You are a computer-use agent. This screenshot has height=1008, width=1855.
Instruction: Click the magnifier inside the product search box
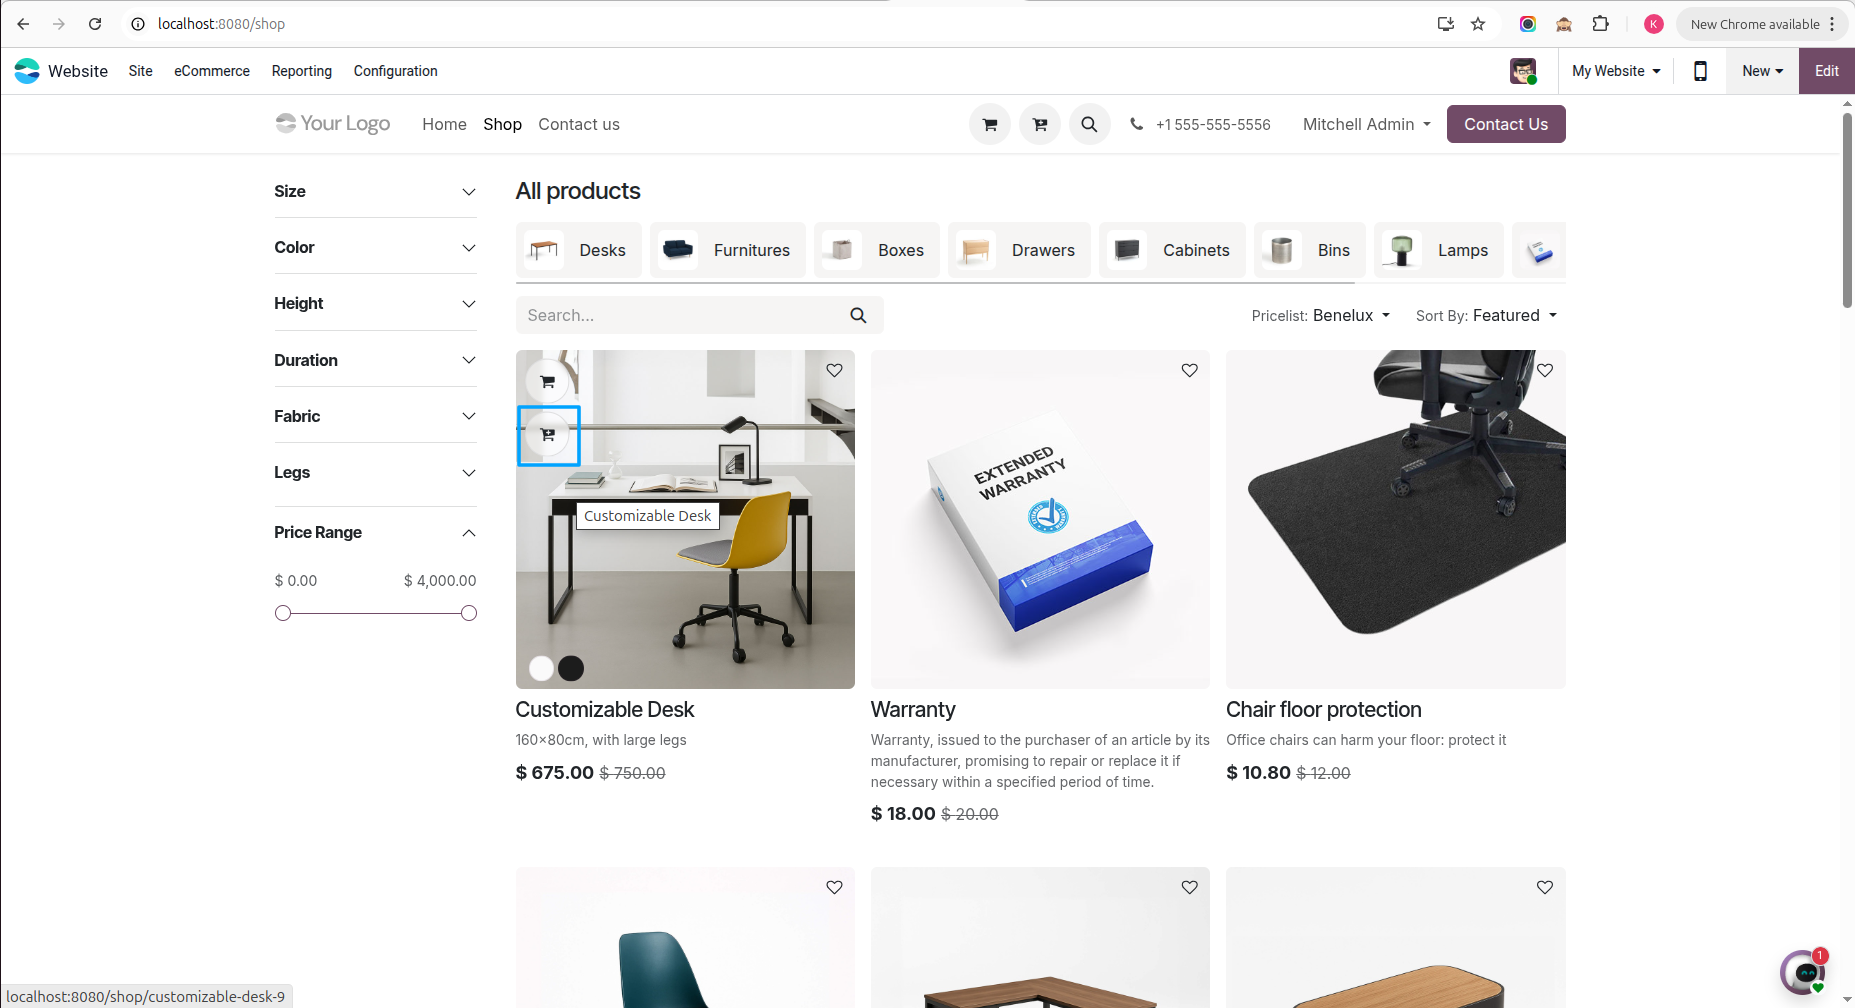858,316
